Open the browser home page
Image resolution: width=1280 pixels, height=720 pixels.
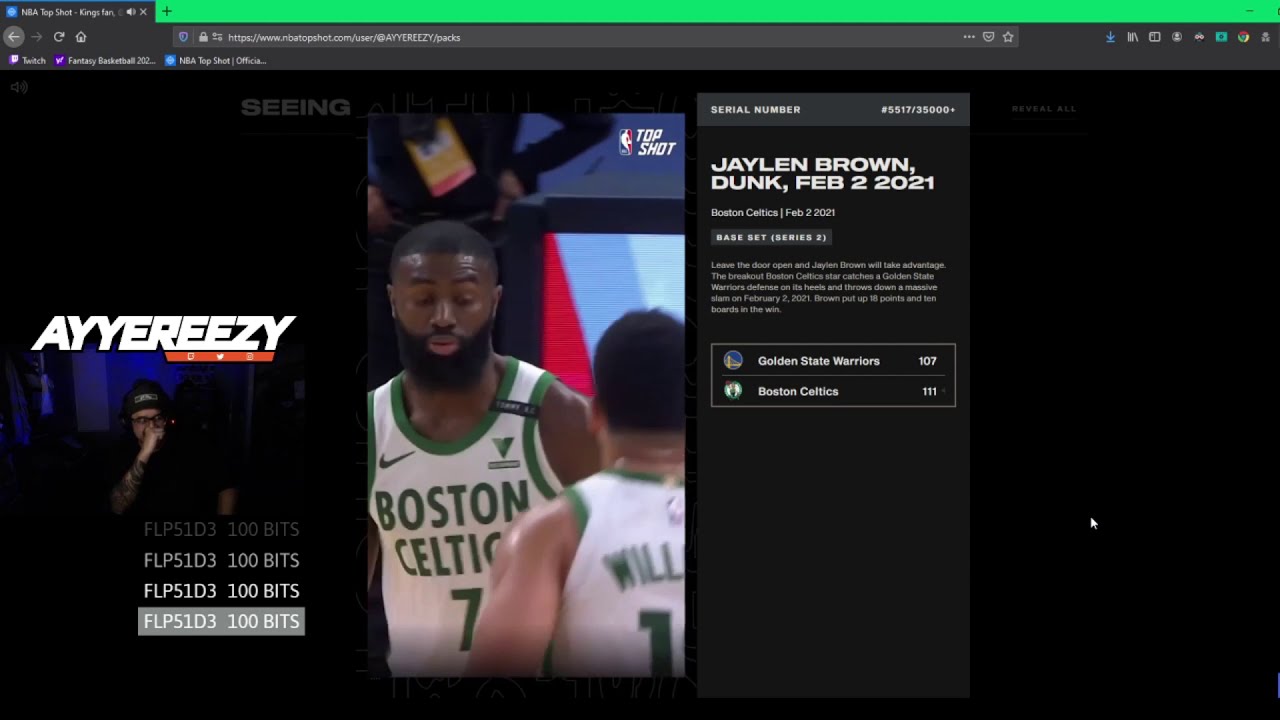coord(81,37)
